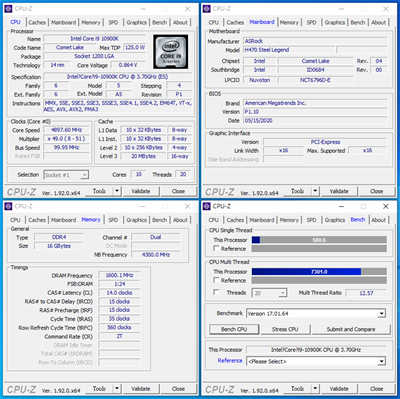Screen dimensions: 400x399
Task: Open Bench tab in the Memory window
Action: point(159,220)
